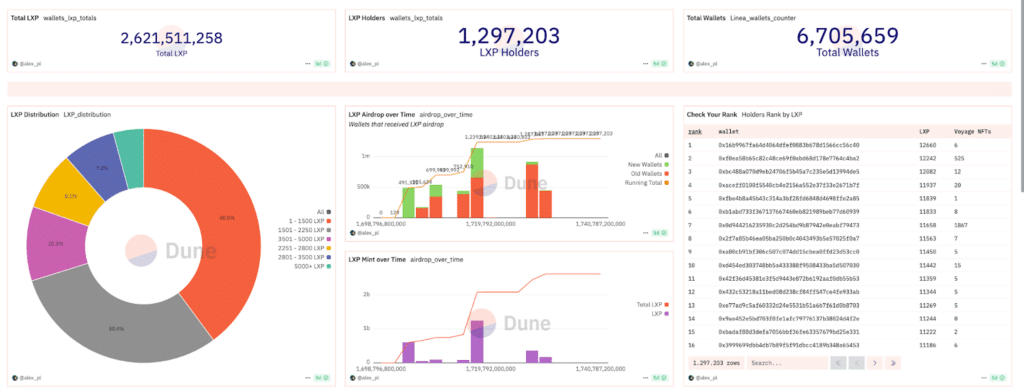1024x392 pixels.
Task: Click the @alex_pl avatar on Total LXP card
Action: [14, 64]
